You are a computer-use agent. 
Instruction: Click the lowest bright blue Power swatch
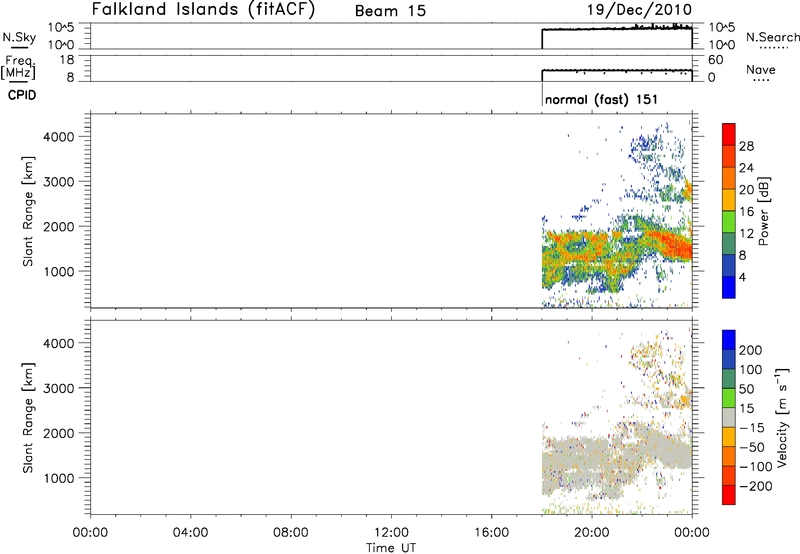[x=729, y=287]
